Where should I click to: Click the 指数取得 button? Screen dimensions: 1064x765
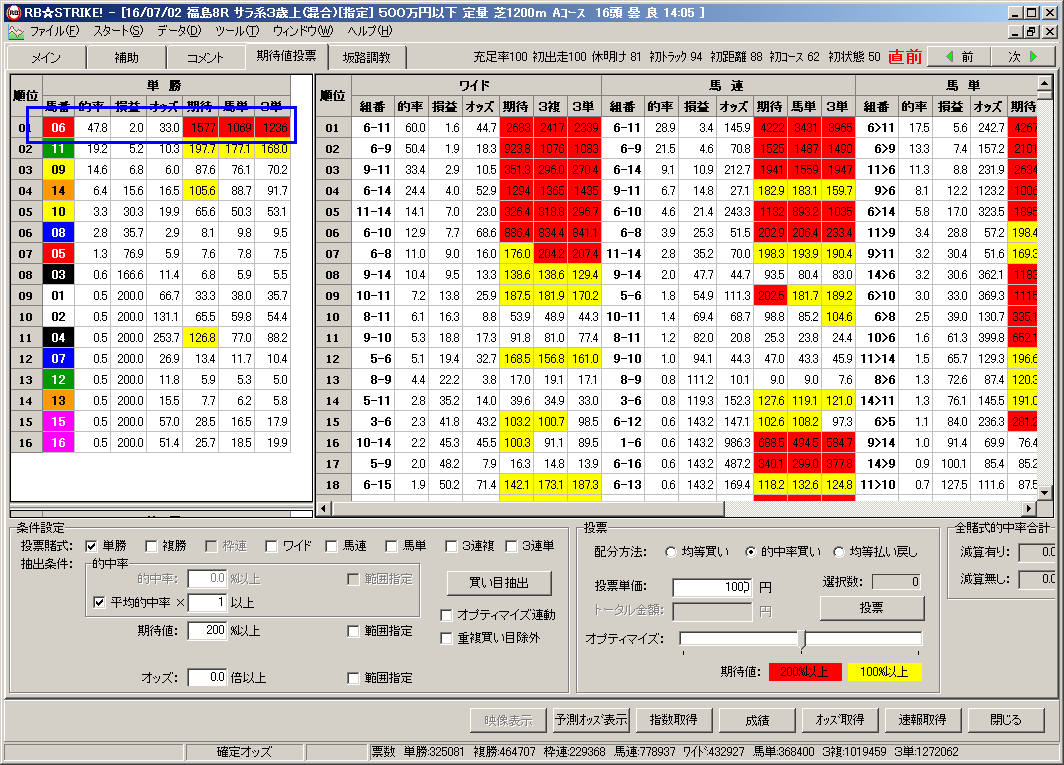pyautogui.click(x=673, y=720)
